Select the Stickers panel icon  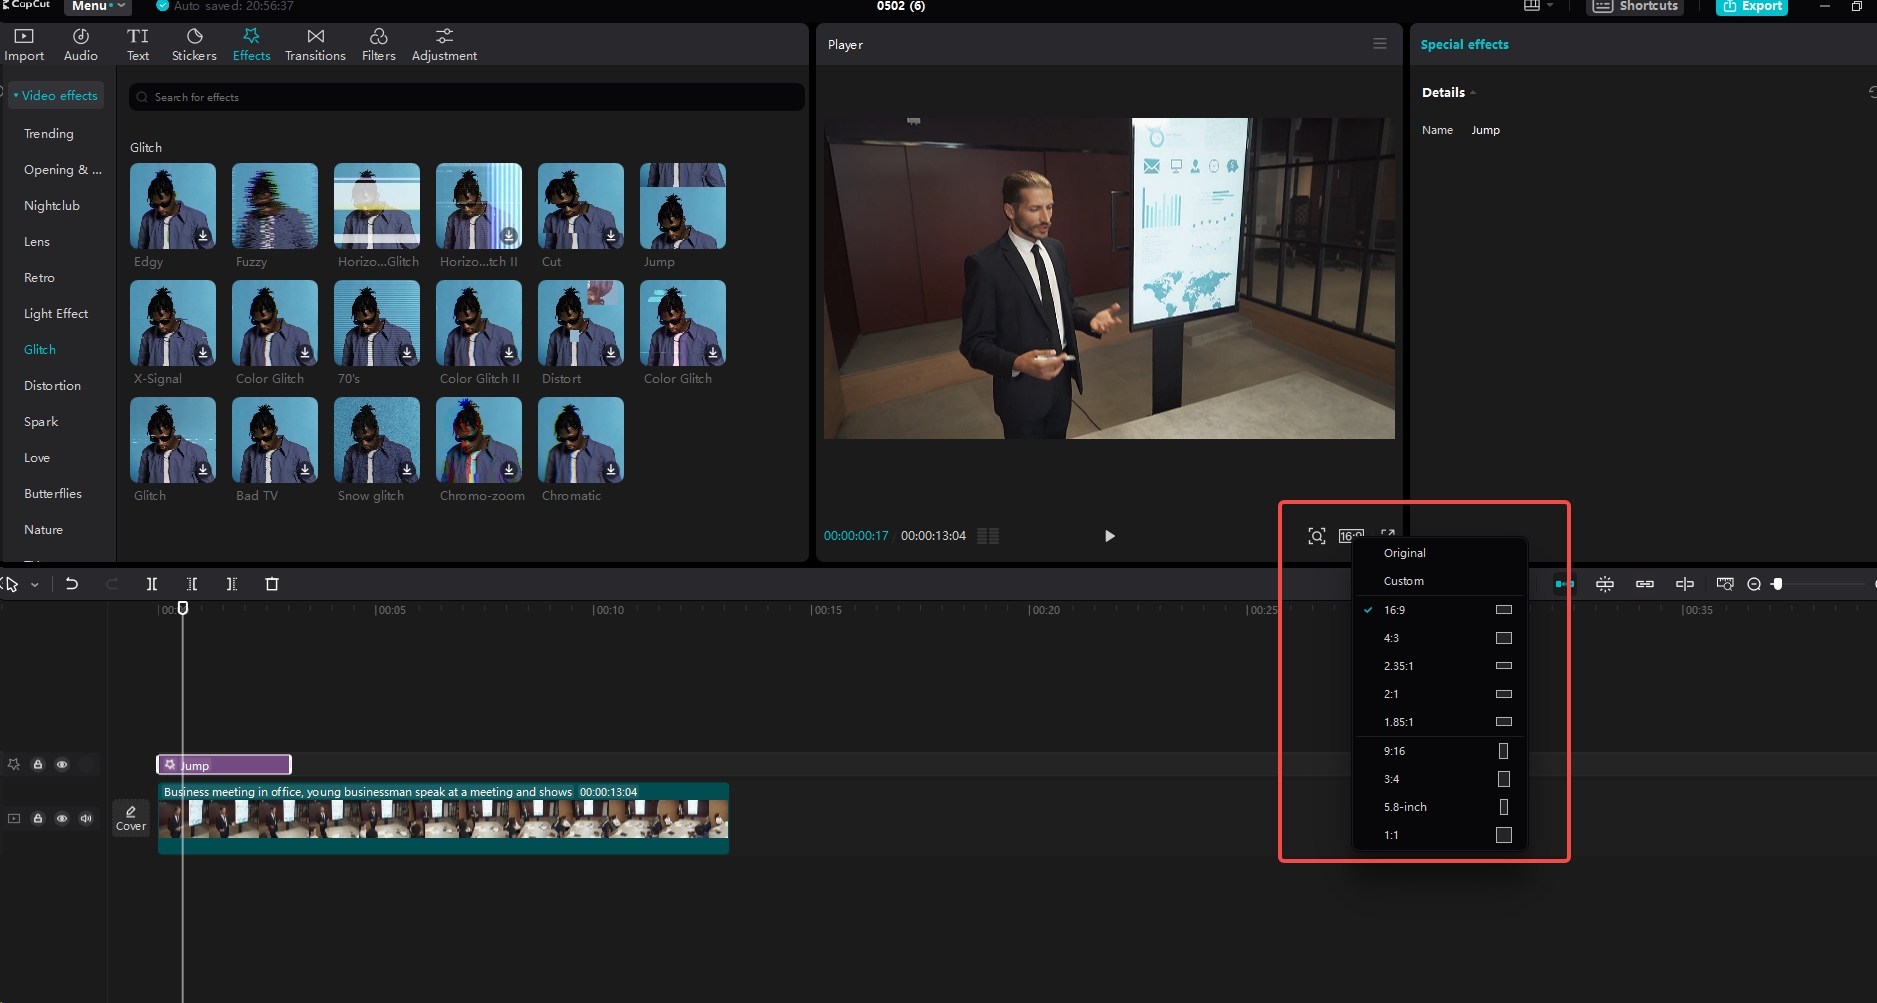point(193,43)
